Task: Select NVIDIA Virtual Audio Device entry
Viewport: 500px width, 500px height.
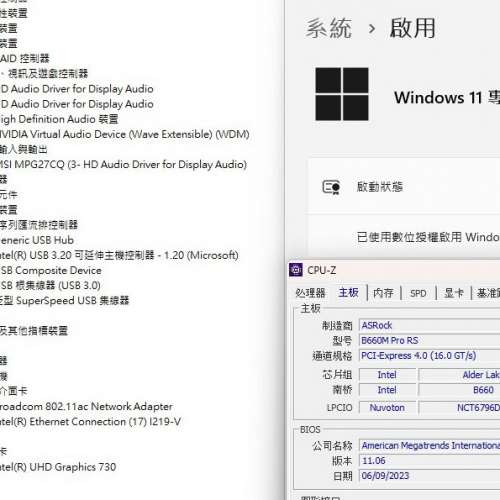Action: click(125, 134)
